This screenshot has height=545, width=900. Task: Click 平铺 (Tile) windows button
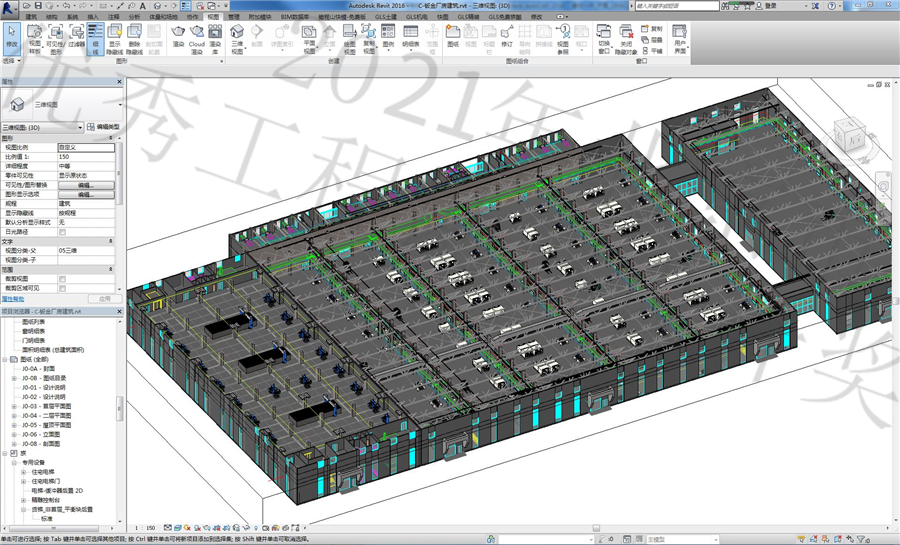(652, 50)
